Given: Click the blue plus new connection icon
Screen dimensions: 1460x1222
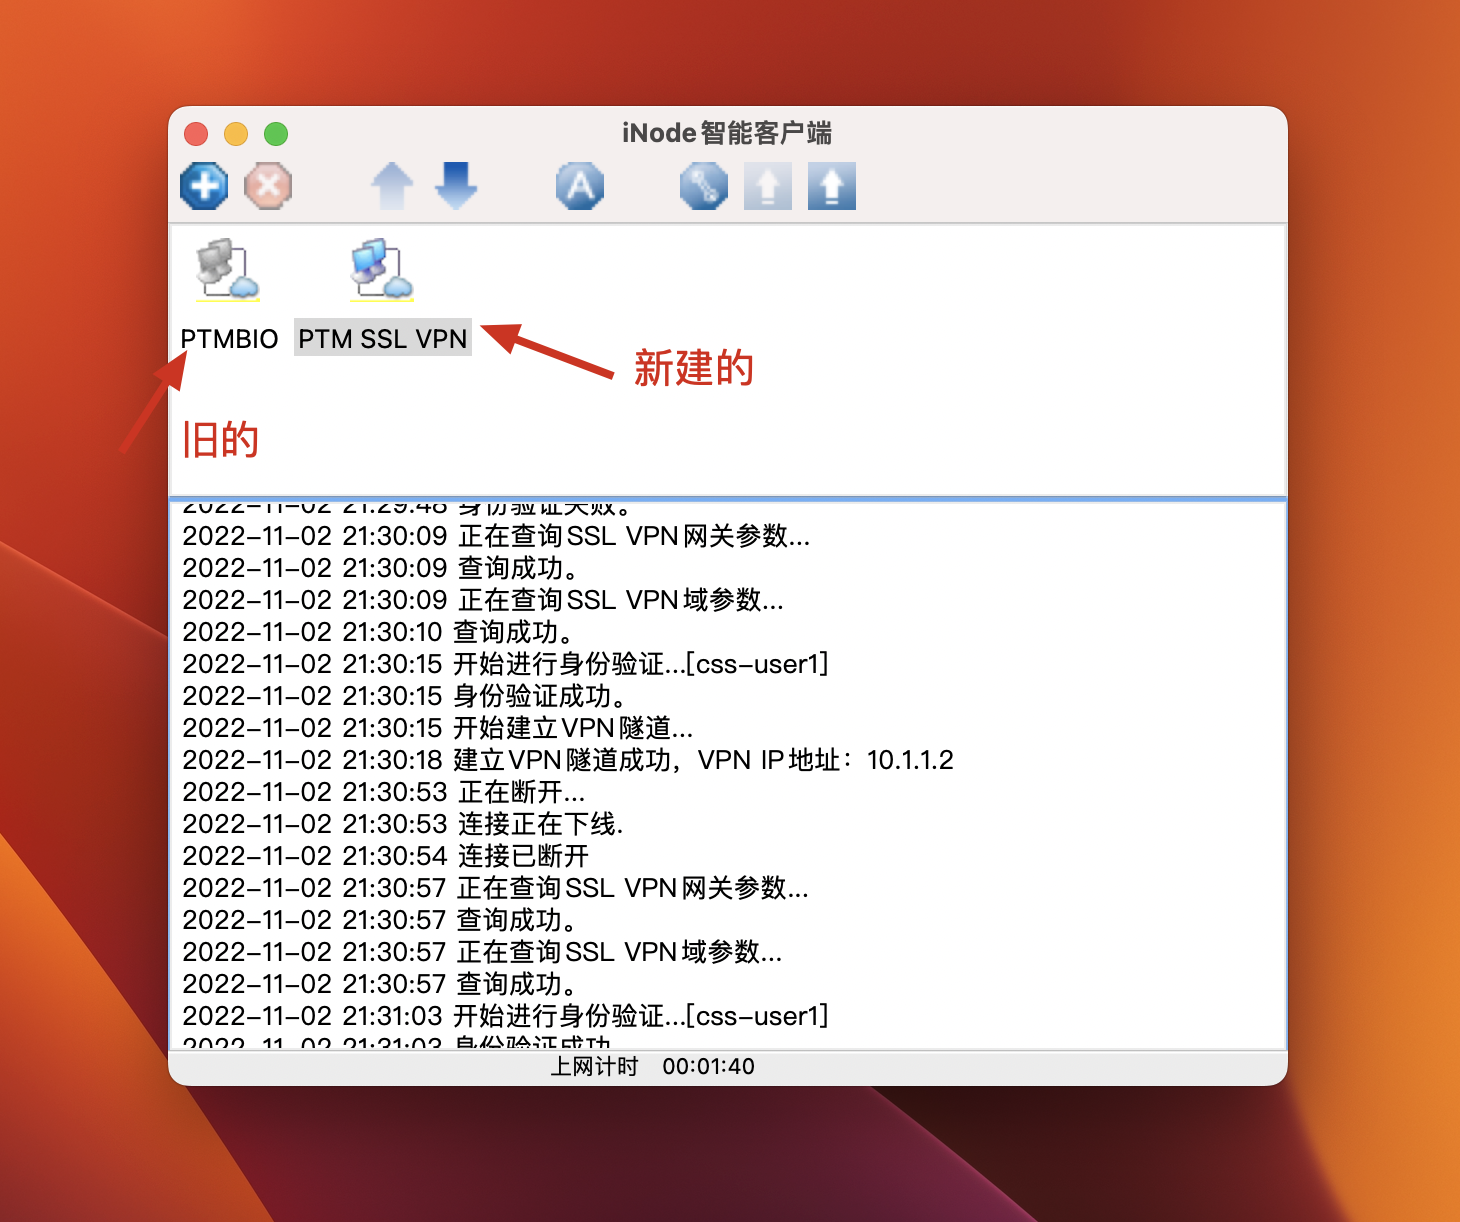Looking at the screenshot, I should 204,186.
